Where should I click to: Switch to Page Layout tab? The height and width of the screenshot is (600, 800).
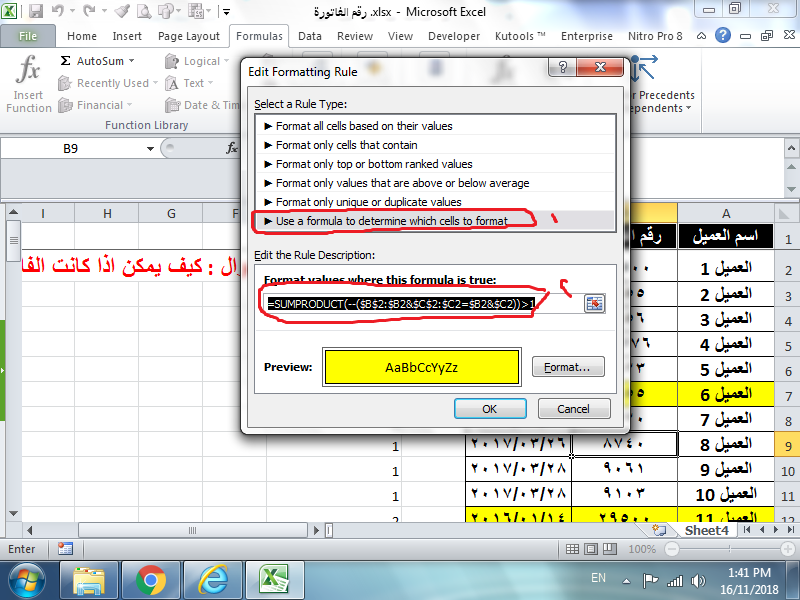[x=189, y=36]
